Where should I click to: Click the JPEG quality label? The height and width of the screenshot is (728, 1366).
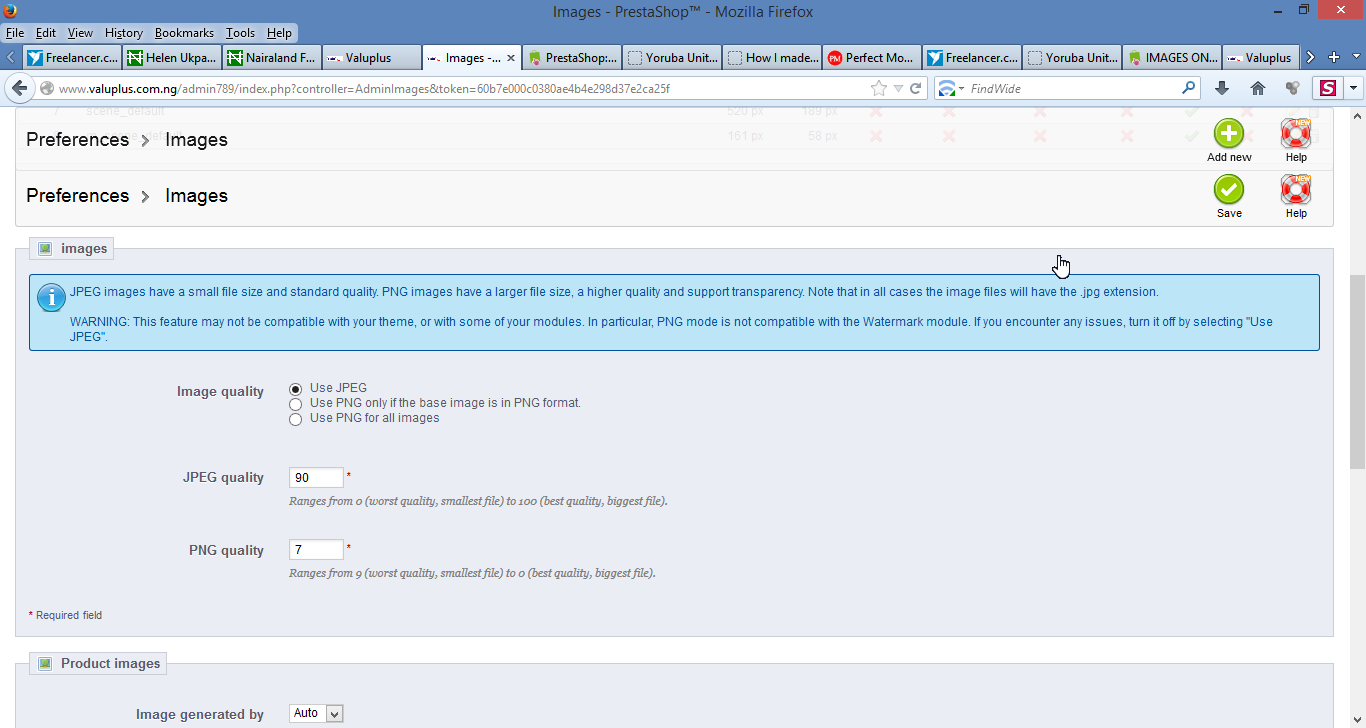point(223,477)
